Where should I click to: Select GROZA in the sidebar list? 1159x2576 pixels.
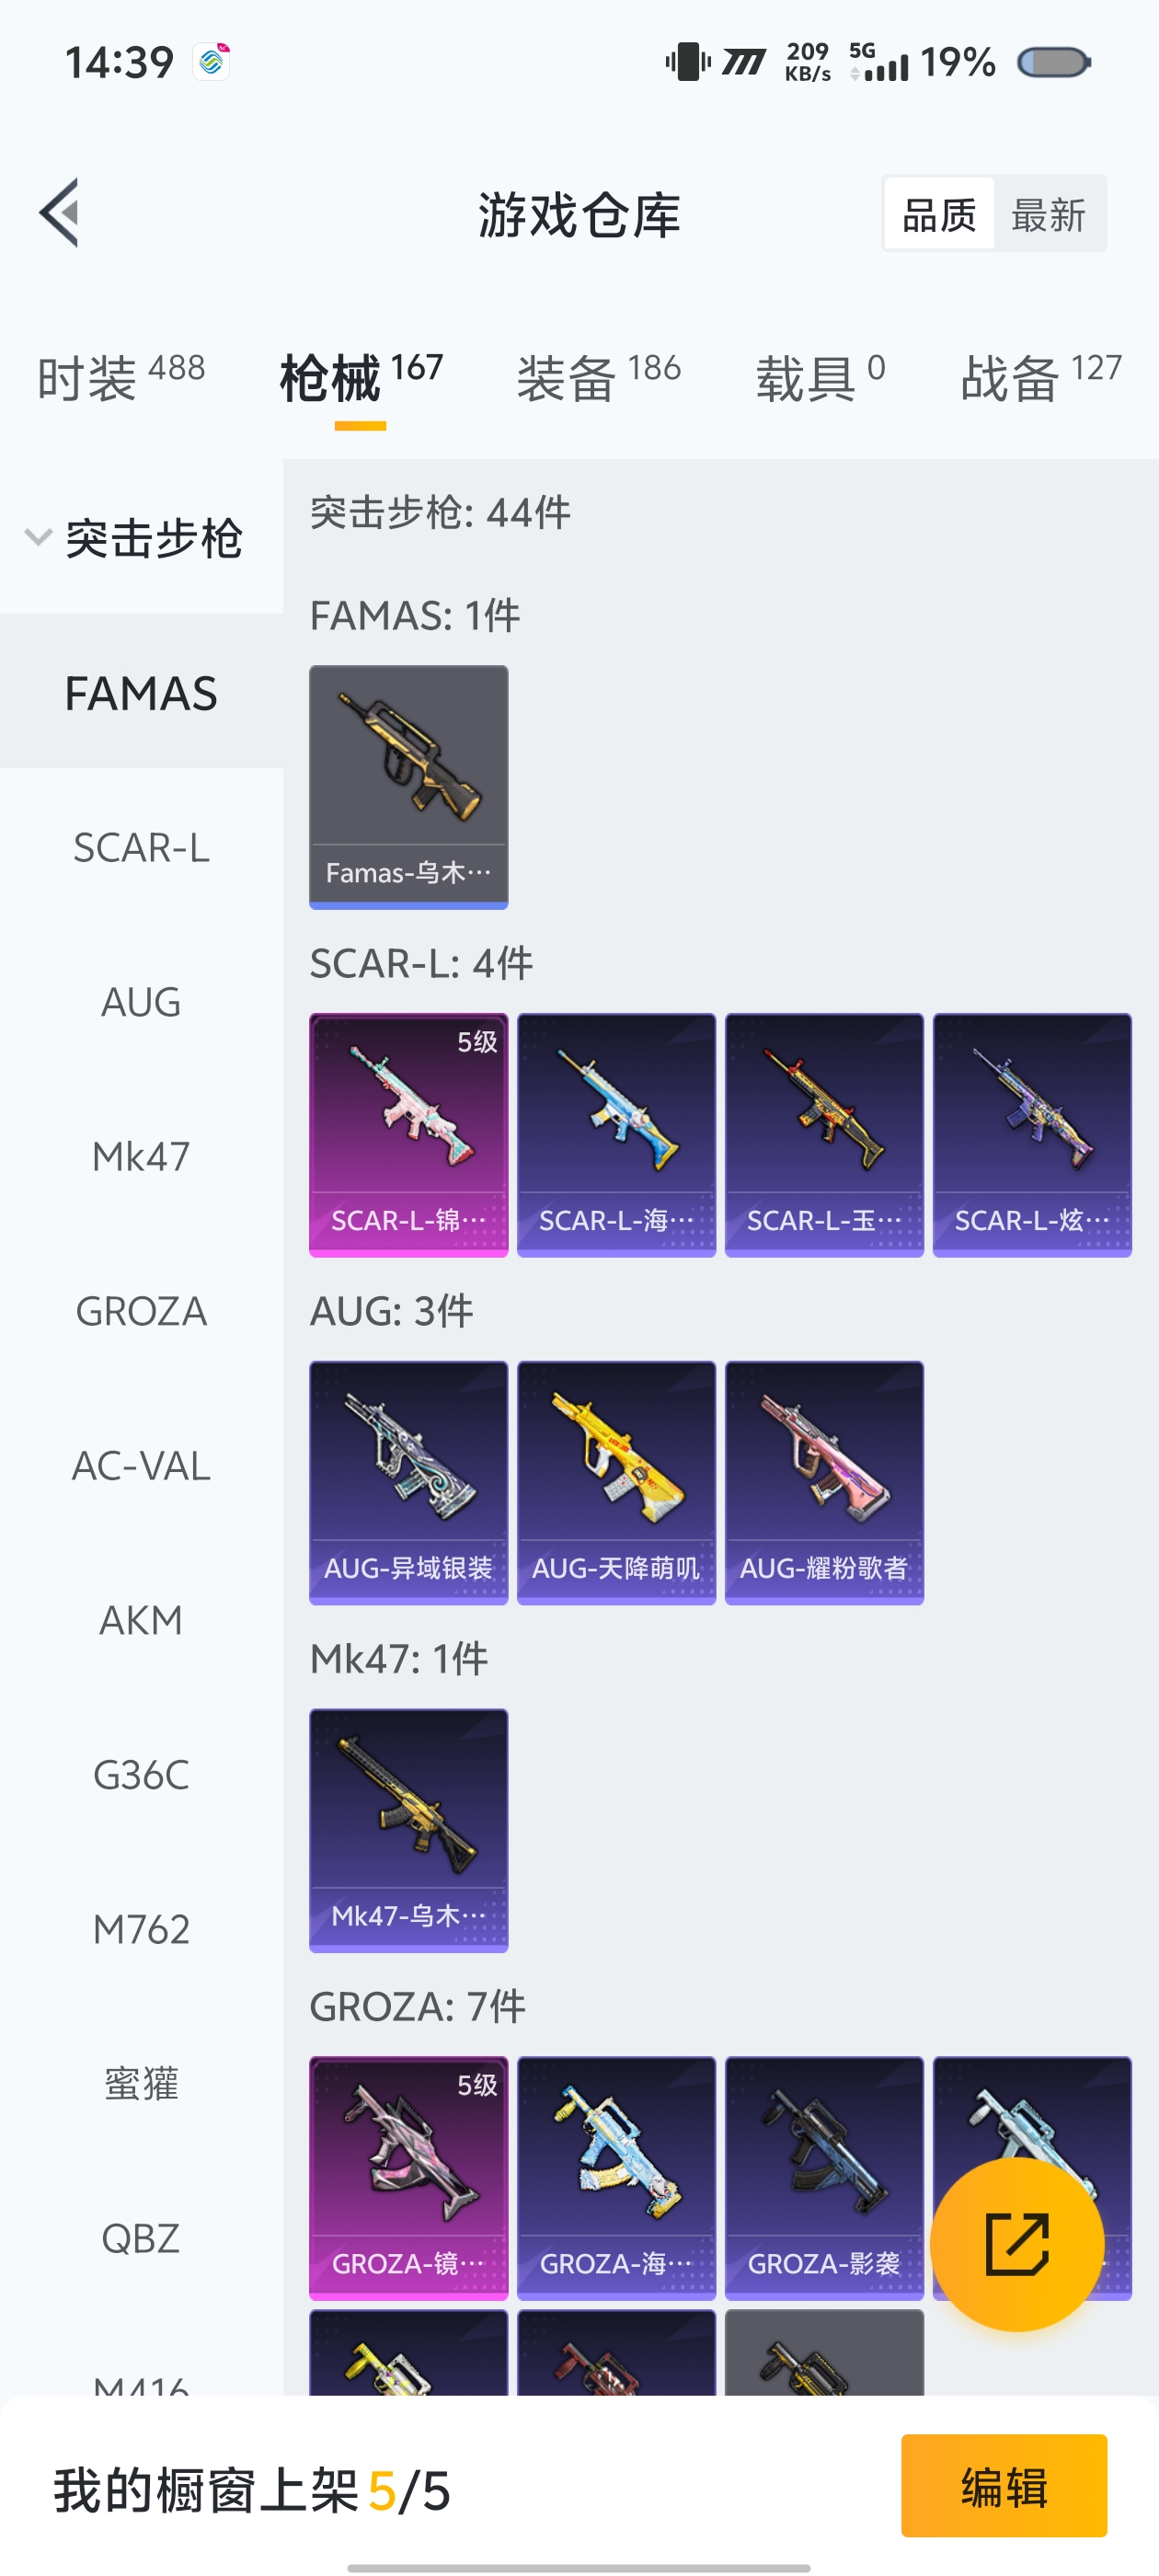[x=141, y=1311]
